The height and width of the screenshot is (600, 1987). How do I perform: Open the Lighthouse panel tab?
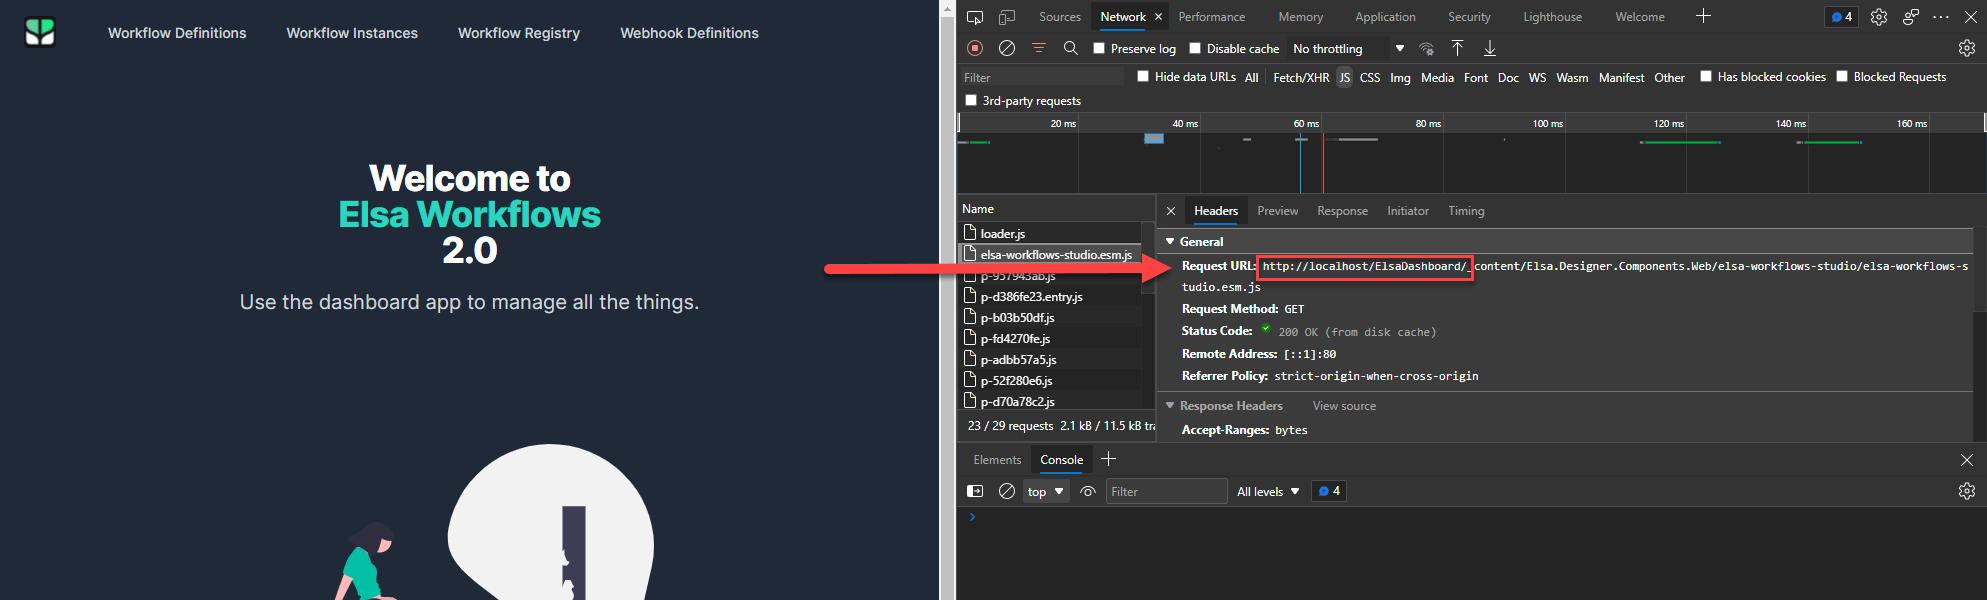(x=1552, y=17)
